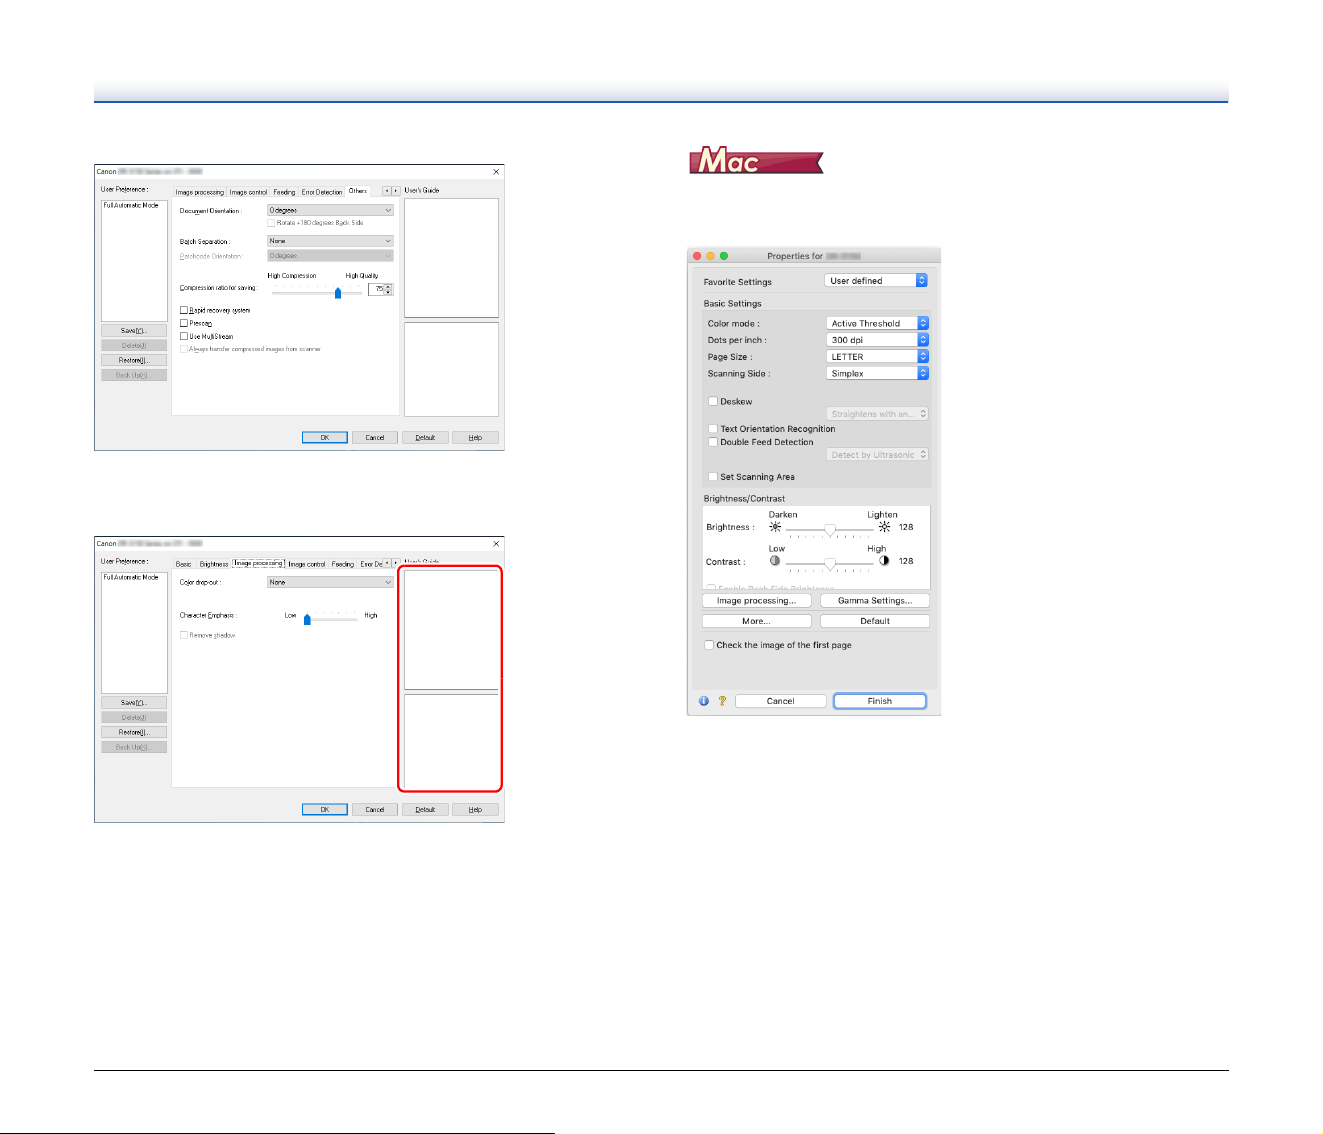Click Finish in the Properties dialog
The image size is (1323, 1134).
coord(880,701)
